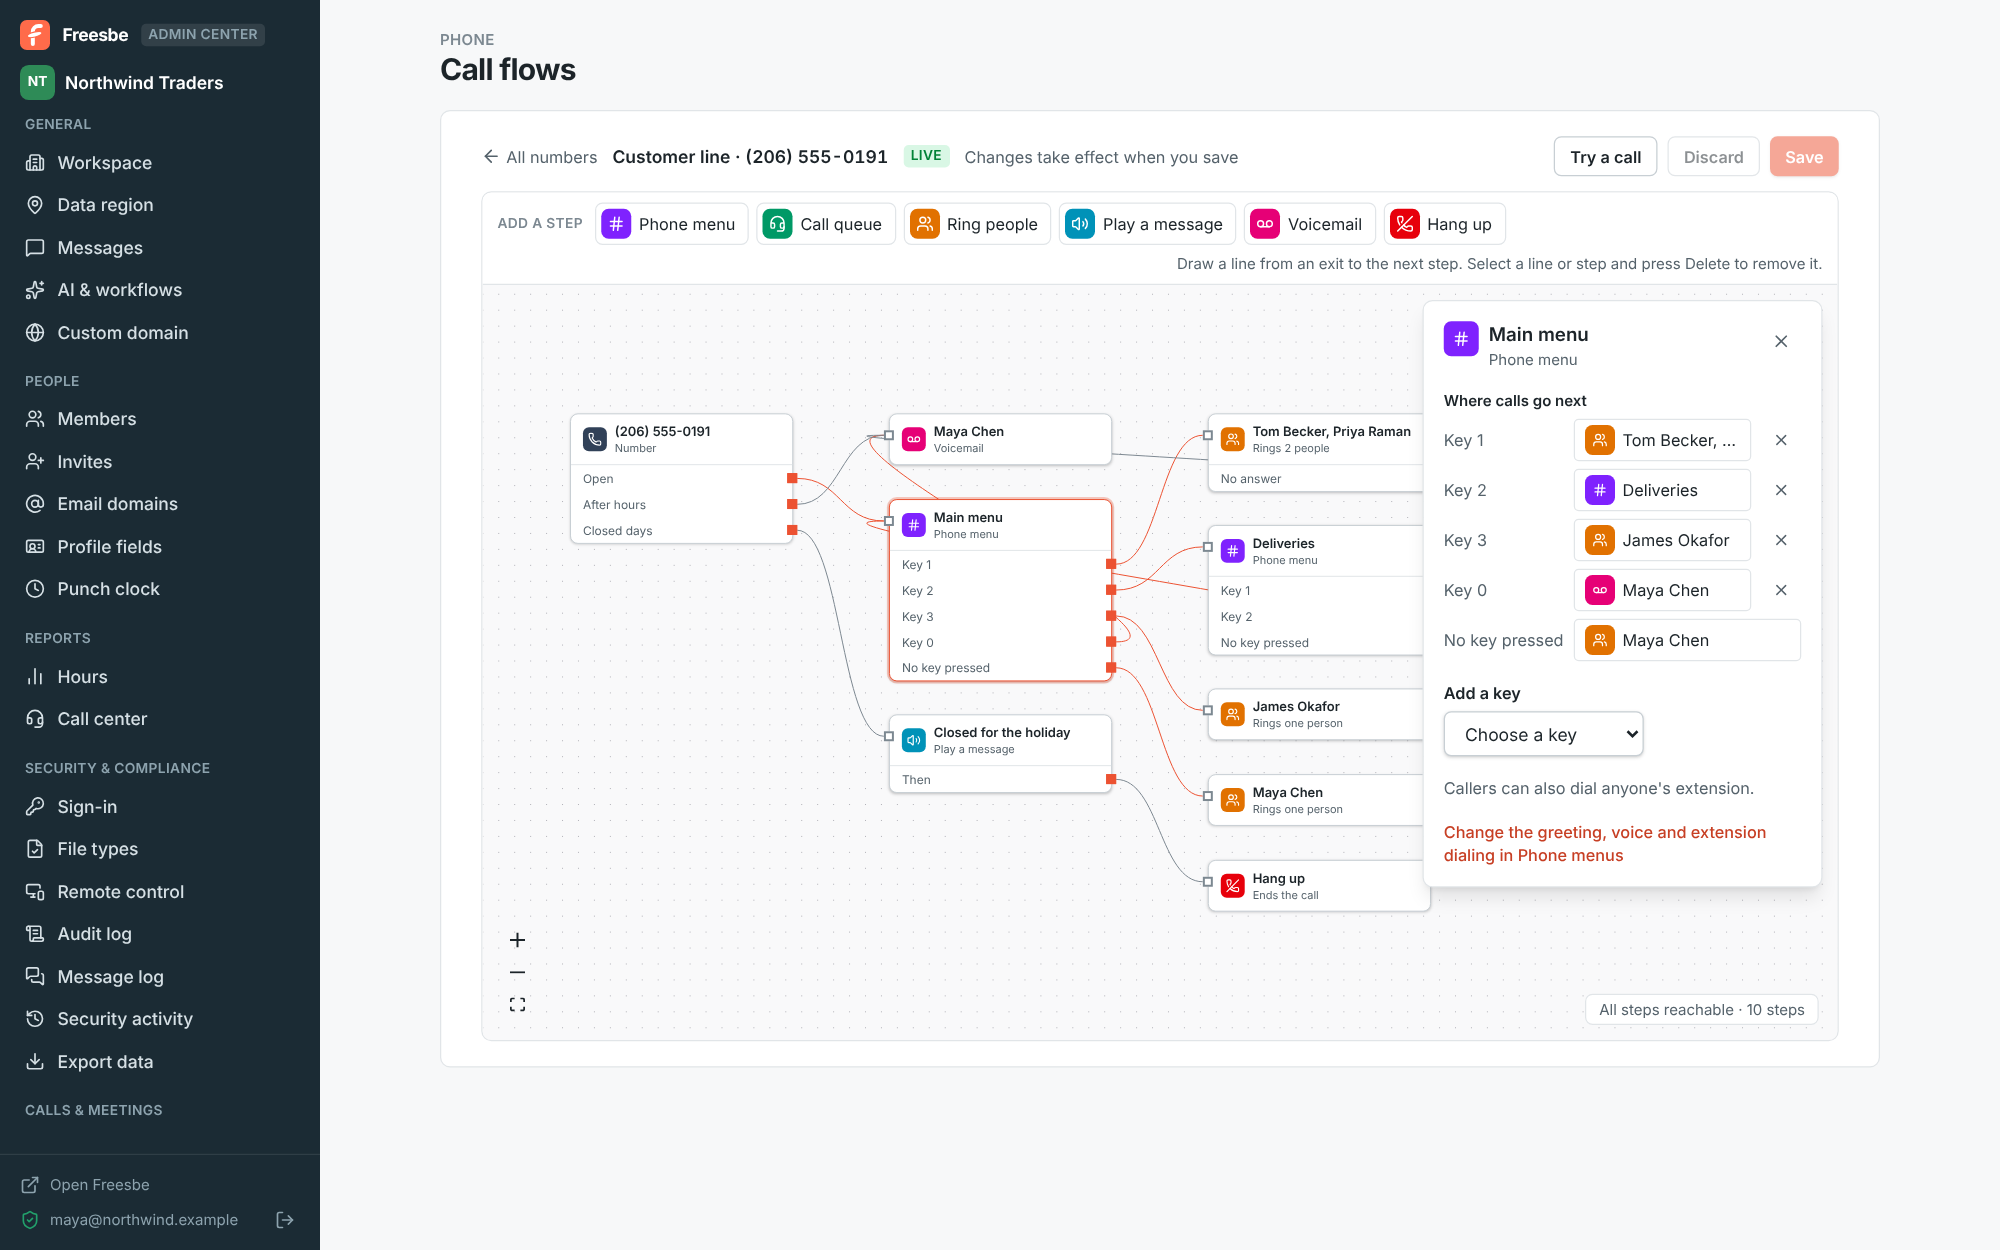Go back to All numbers

pyautogui.click(x=540, y=157)
